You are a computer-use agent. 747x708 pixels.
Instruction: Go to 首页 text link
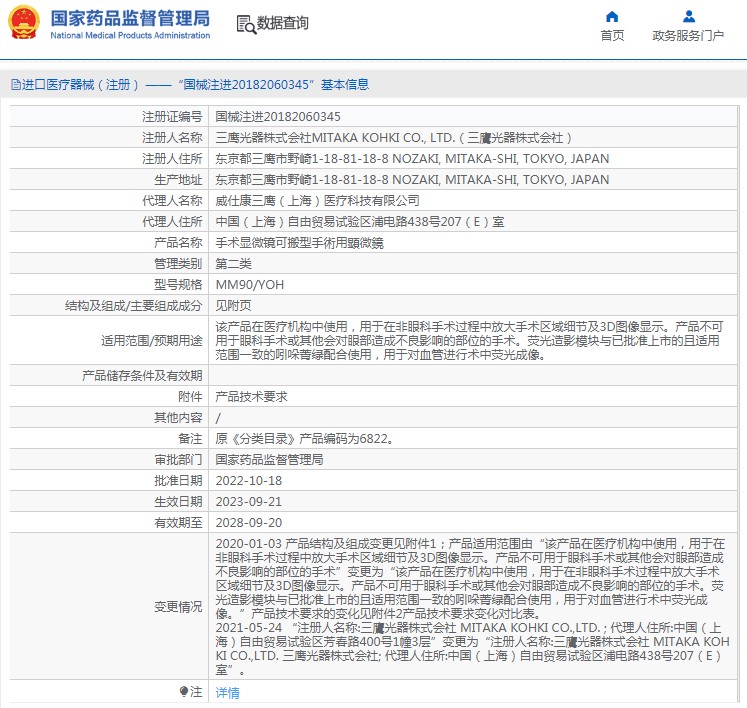pyautogui.click(x=612, y=36)
